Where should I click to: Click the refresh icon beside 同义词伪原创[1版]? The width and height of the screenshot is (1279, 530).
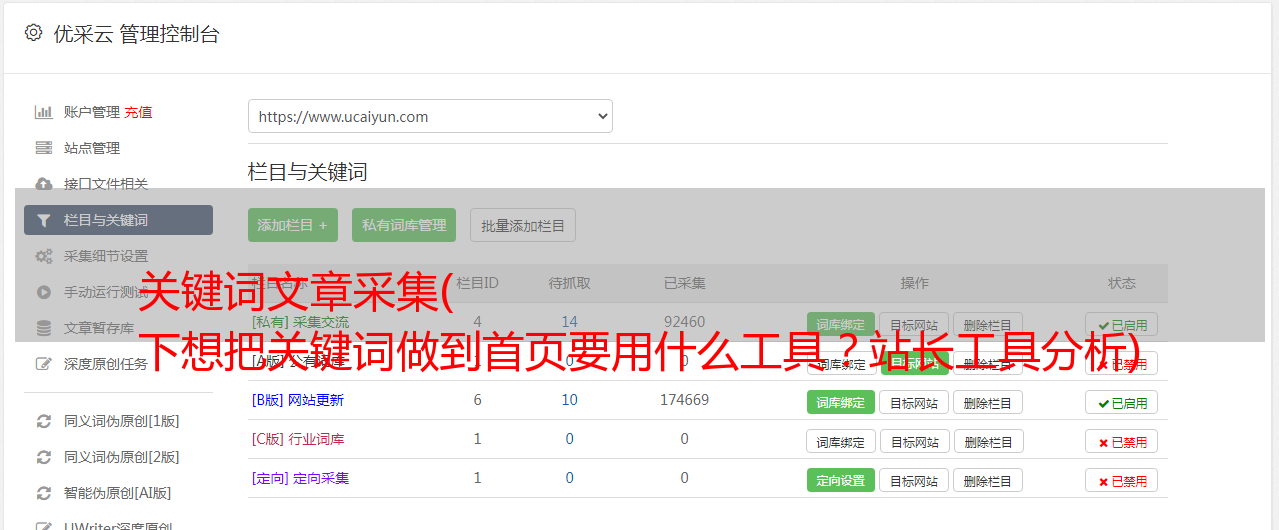pos(43,421)
